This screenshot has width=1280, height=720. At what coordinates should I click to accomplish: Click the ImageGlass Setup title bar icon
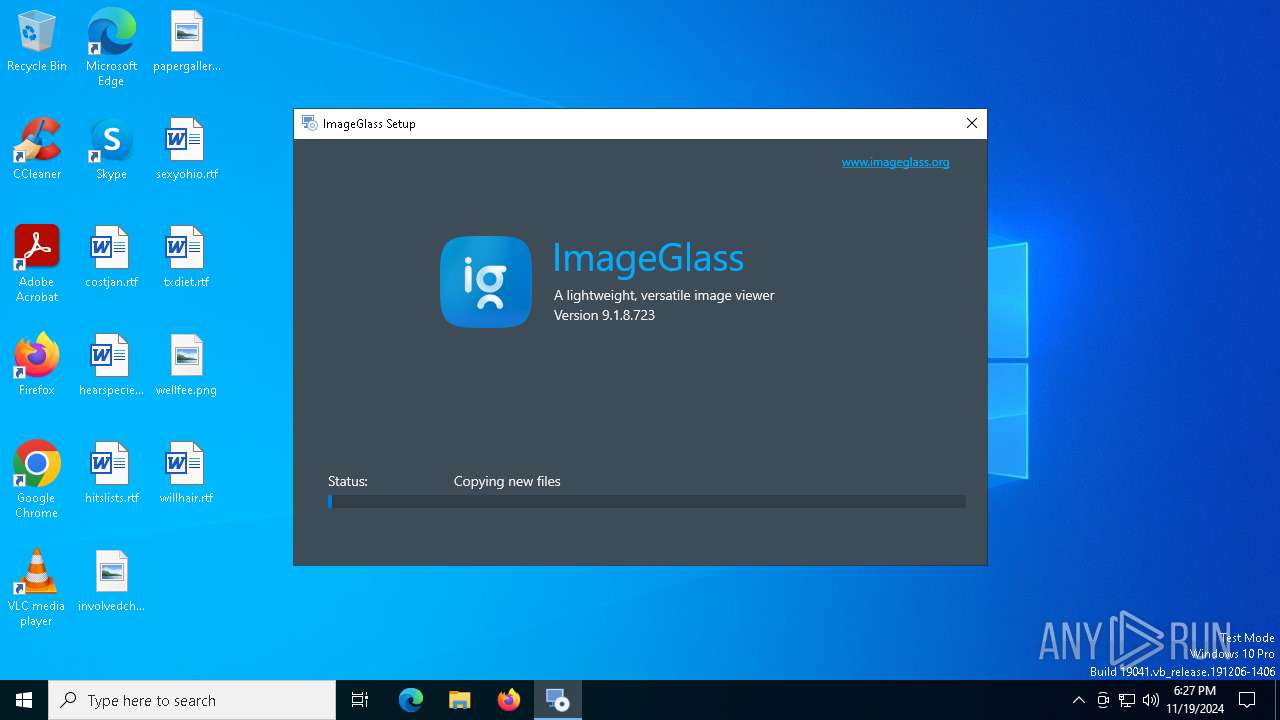309,123
